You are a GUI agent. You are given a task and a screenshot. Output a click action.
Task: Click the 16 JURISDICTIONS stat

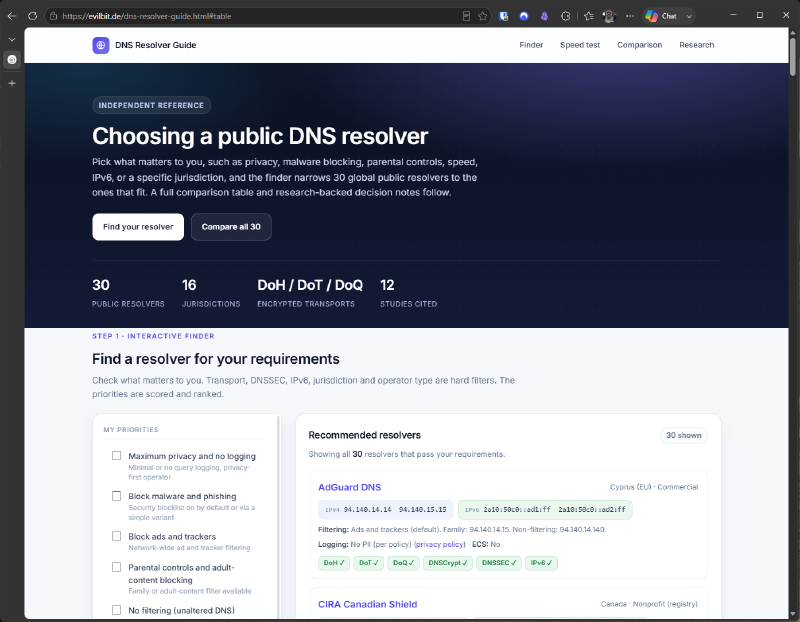(211, 292)
